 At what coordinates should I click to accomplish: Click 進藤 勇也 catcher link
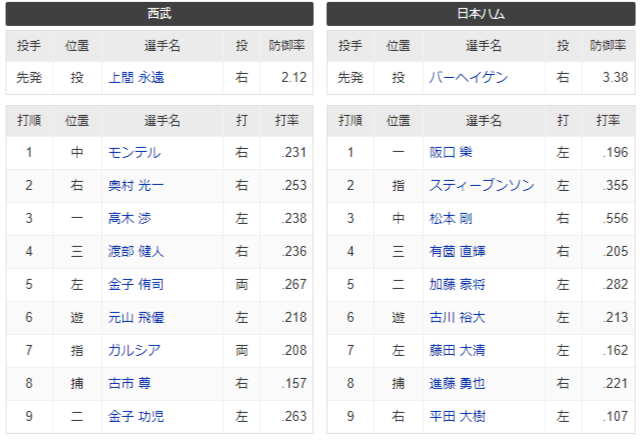click(457, 383)
